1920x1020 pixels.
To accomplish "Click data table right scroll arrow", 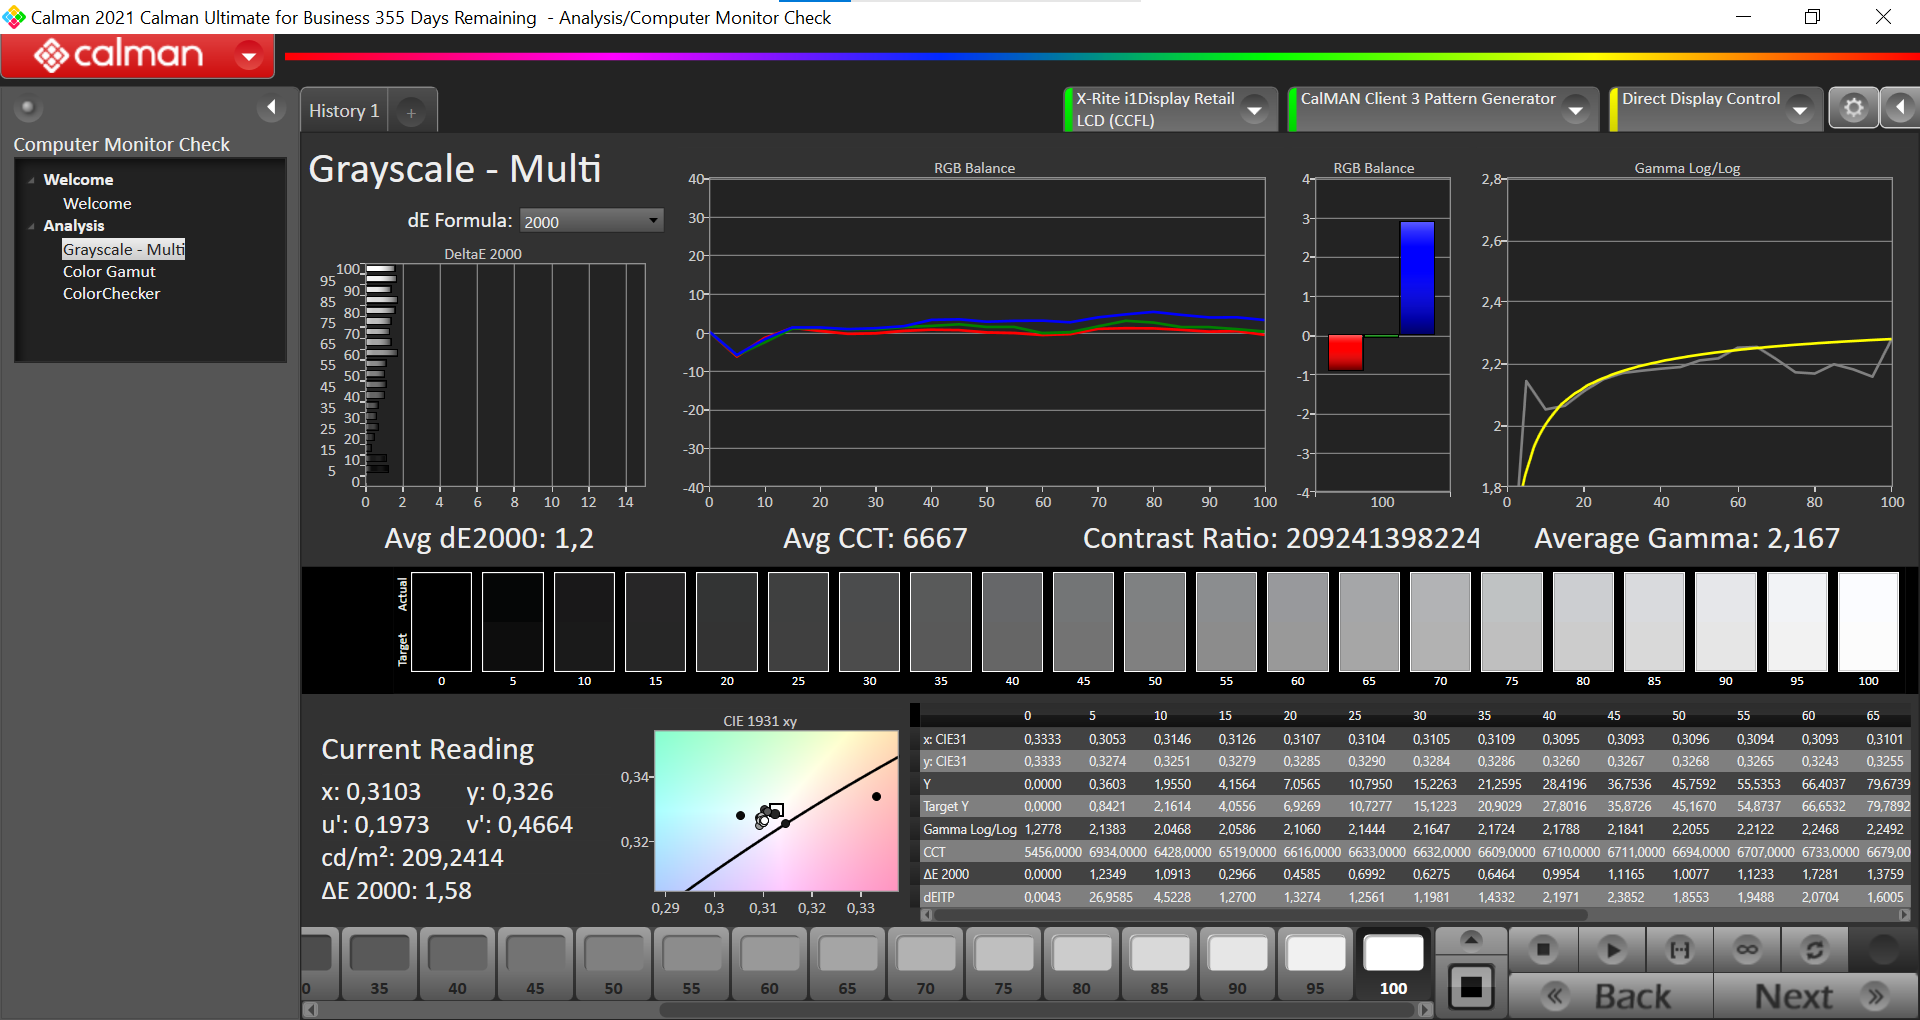I will 1903,914.
